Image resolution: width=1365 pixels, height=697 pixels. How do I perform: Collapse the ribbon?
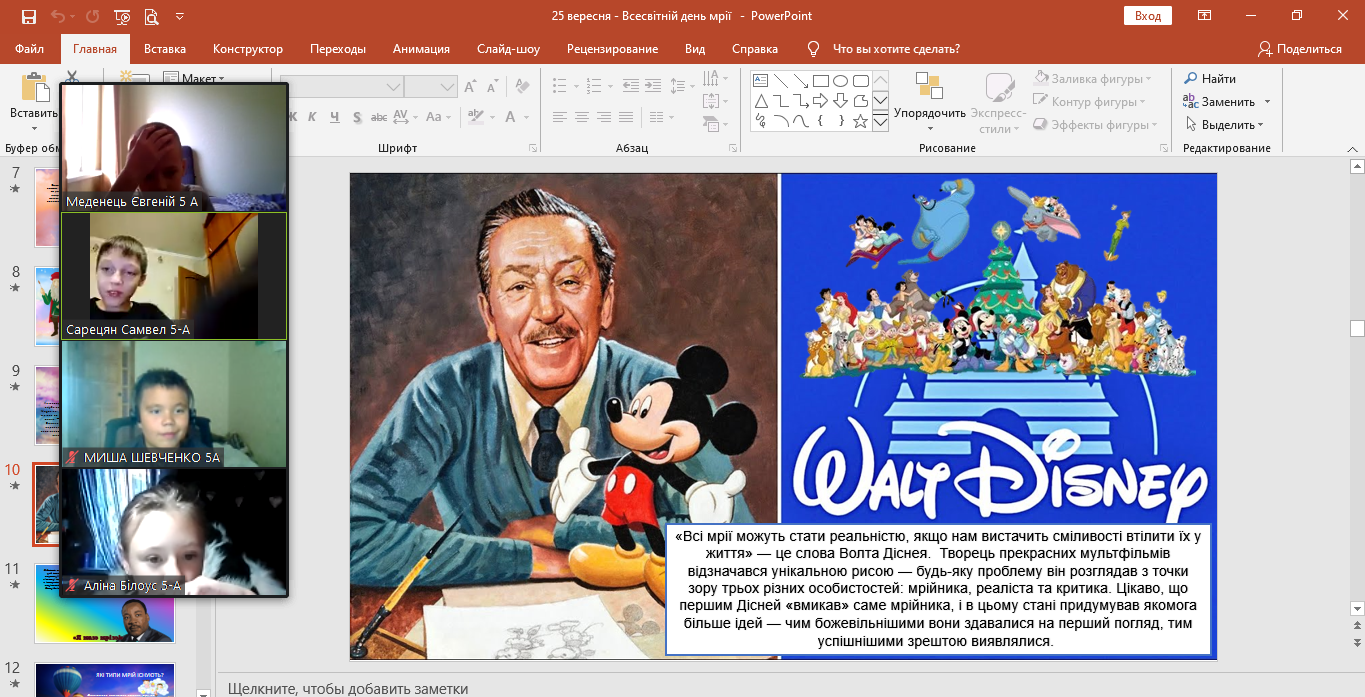pyautogui.click(x=1354, y=148)
